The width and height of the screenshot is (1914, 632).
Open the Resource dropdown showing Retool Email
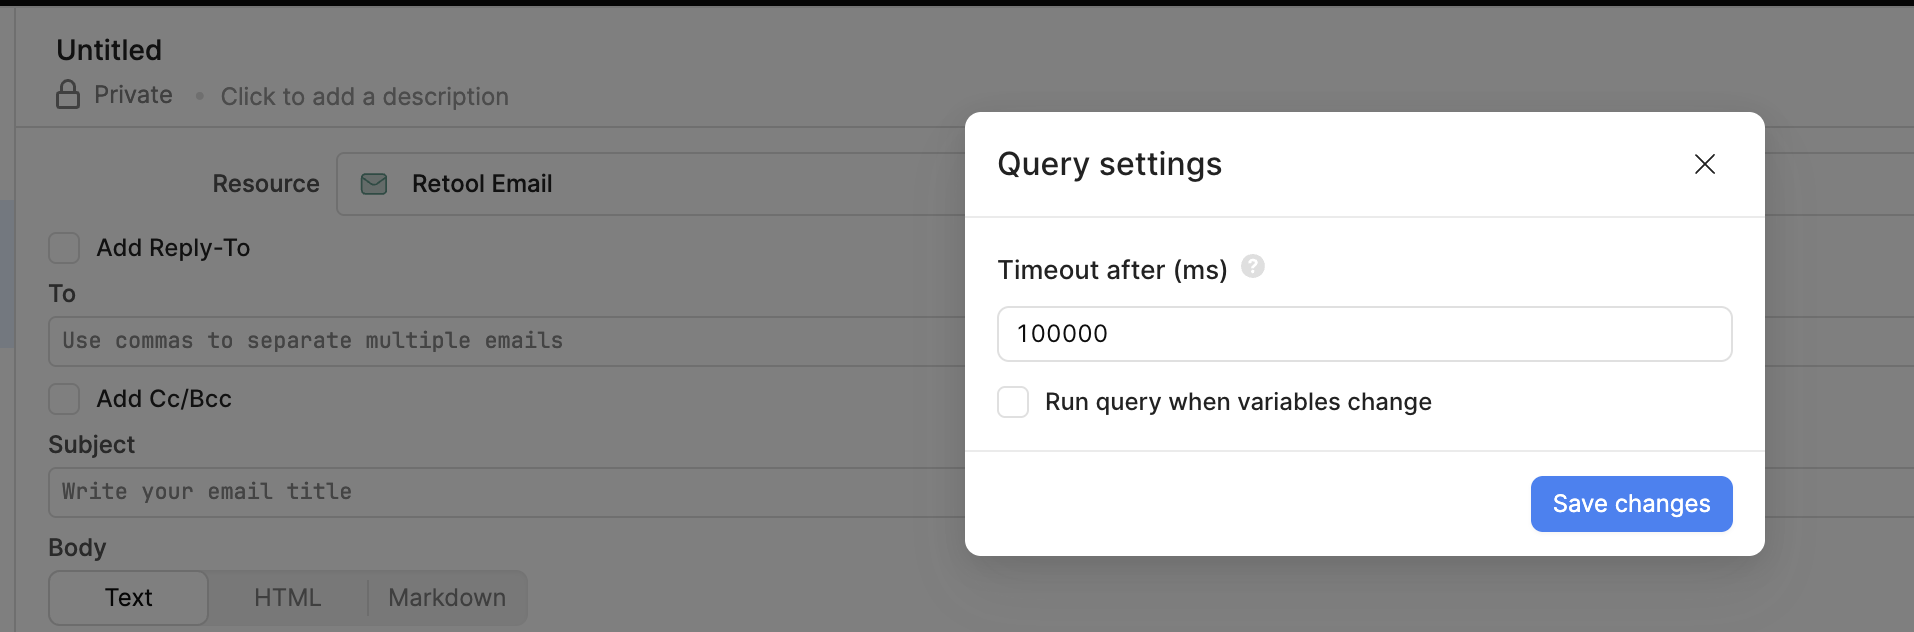click(650, 184)
